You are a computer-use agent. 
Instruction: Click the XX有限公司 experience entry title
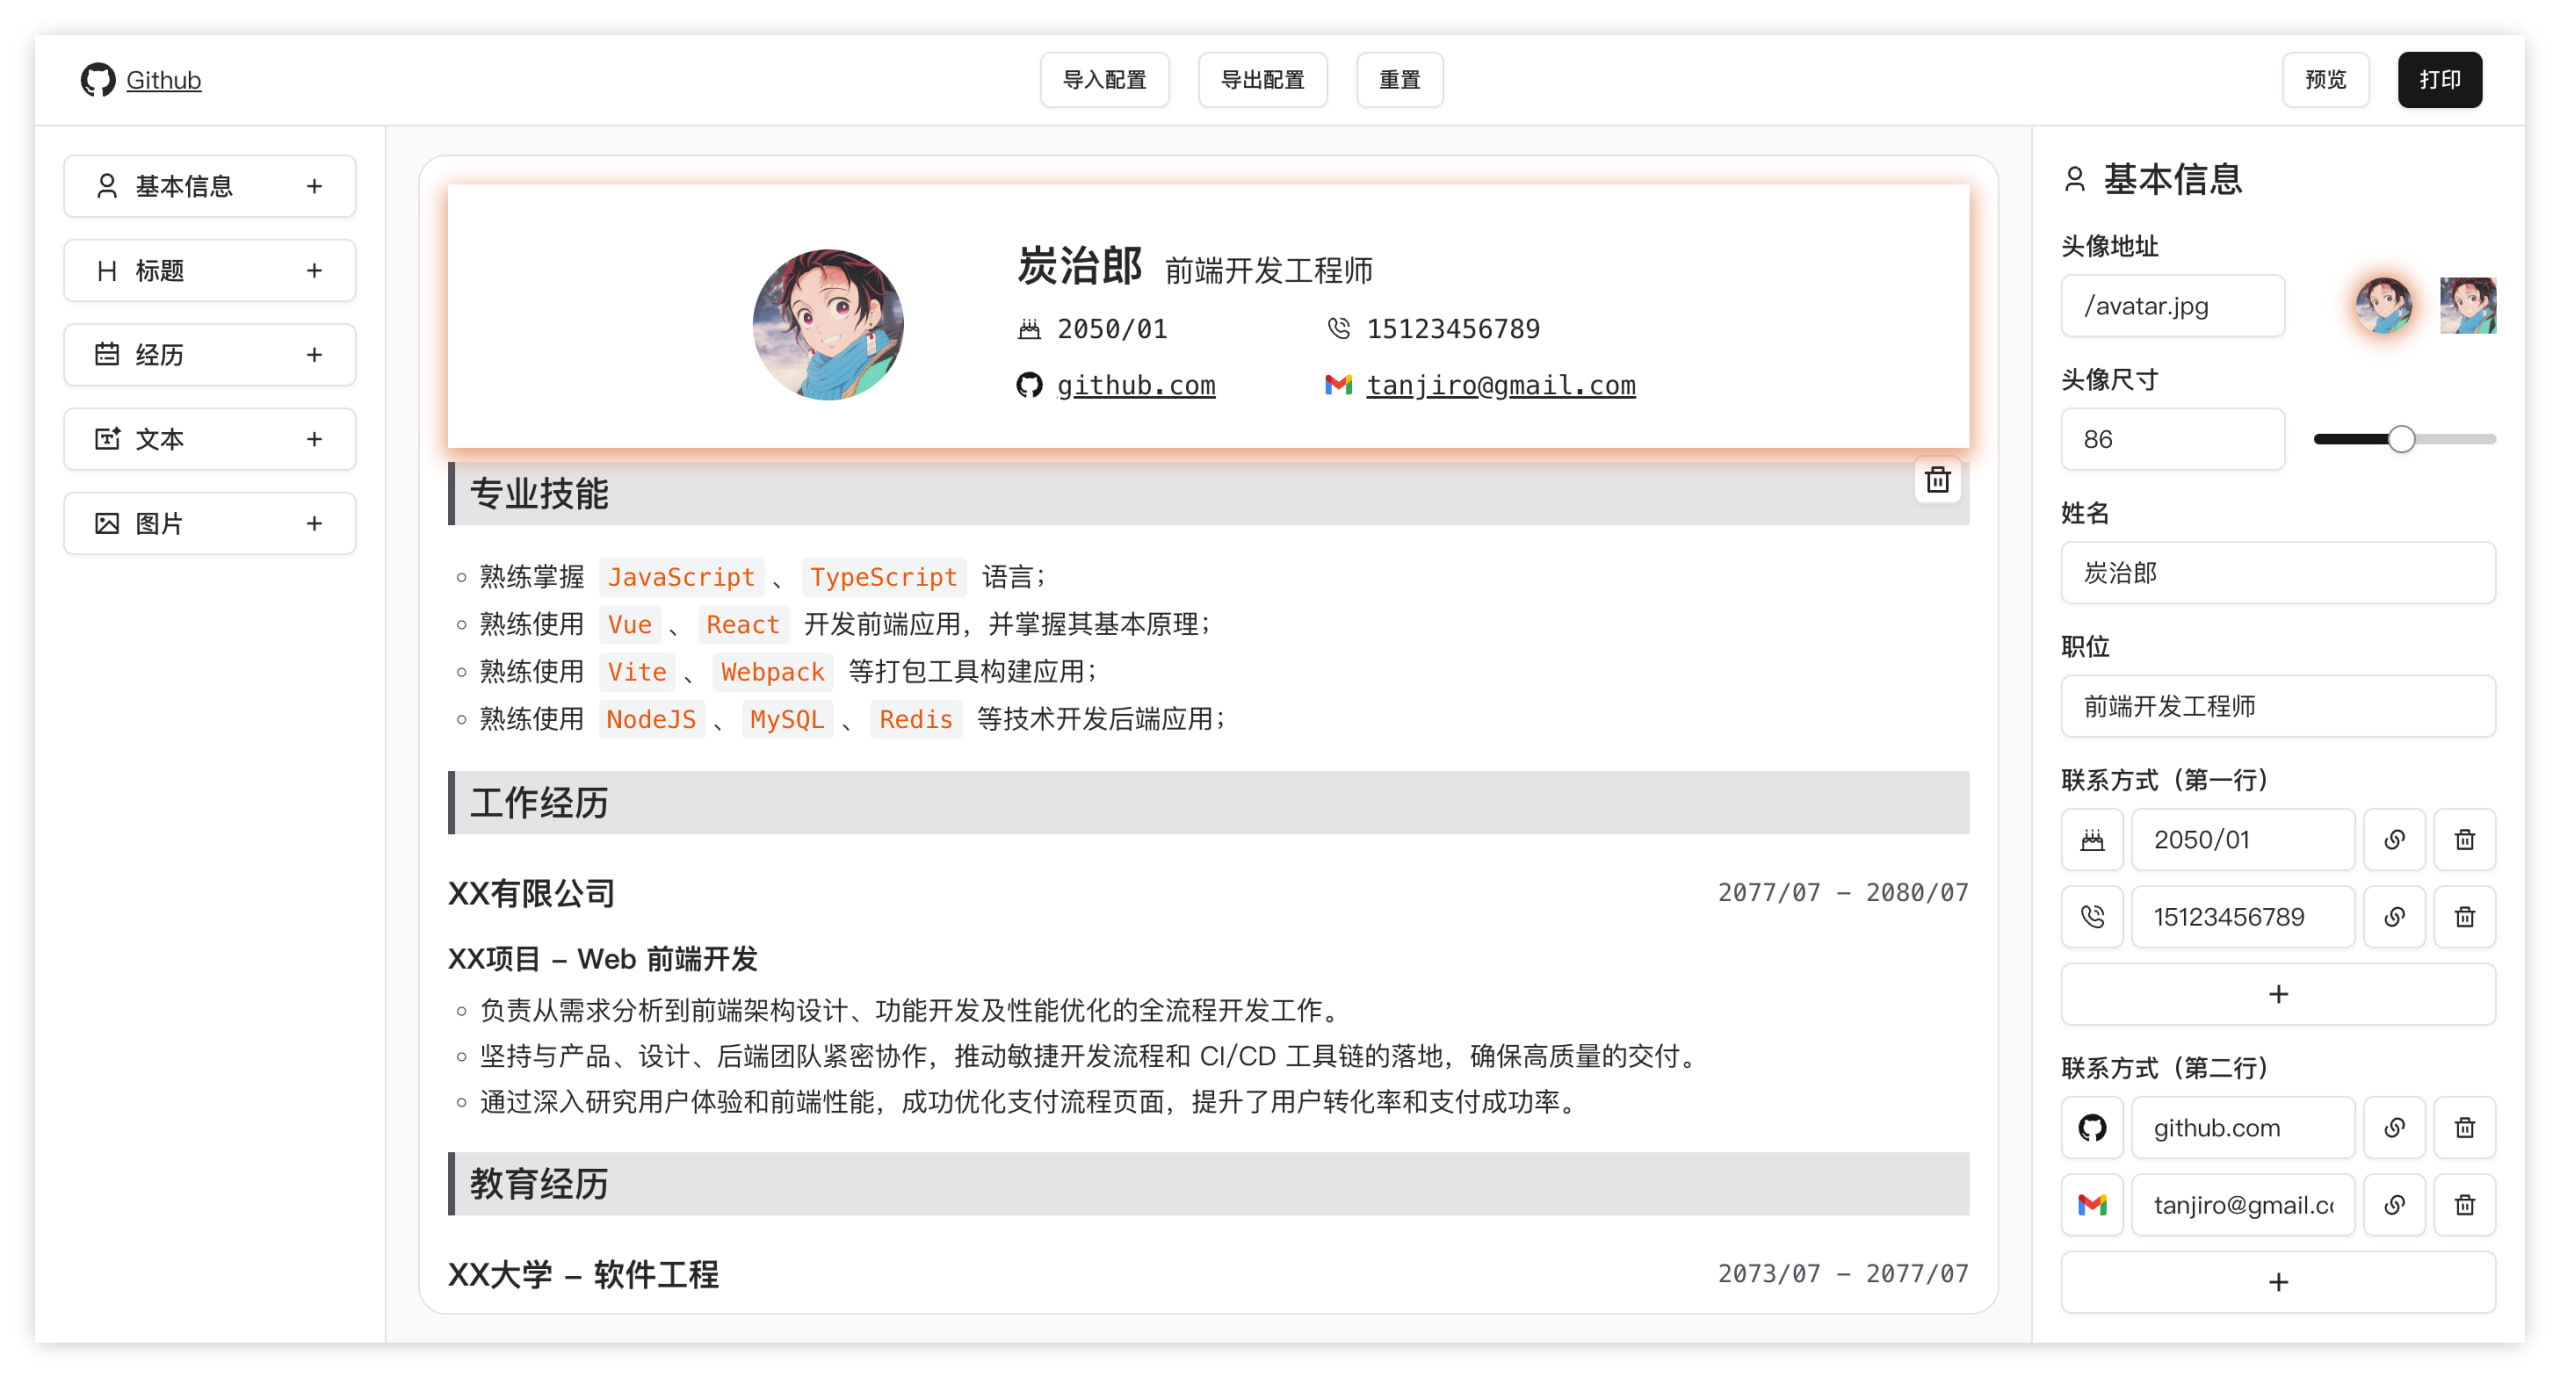(531, 893)
